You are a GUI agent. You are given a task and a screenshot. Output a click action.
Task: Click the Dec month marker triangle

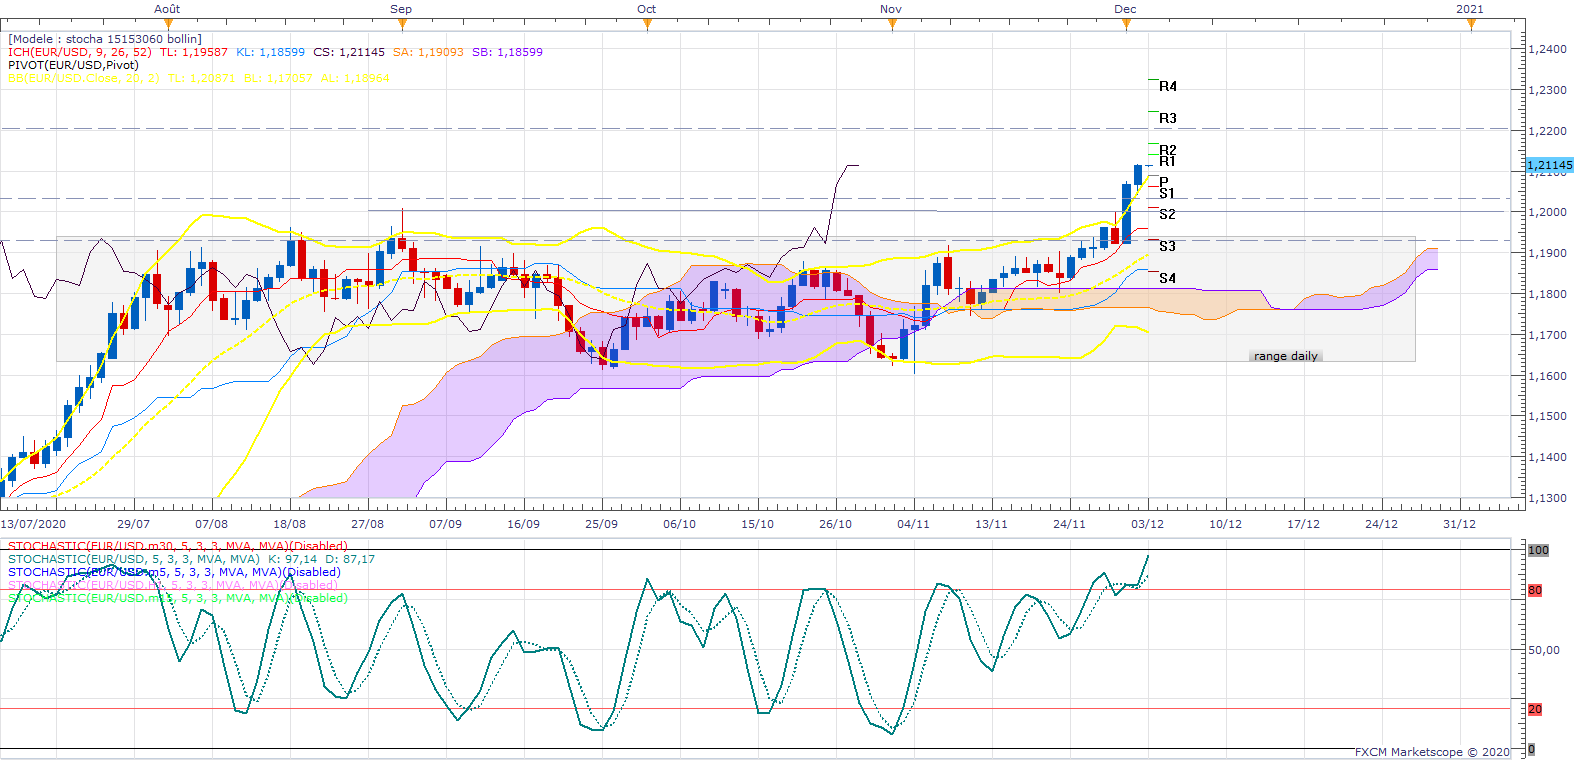click(1126, 24)
